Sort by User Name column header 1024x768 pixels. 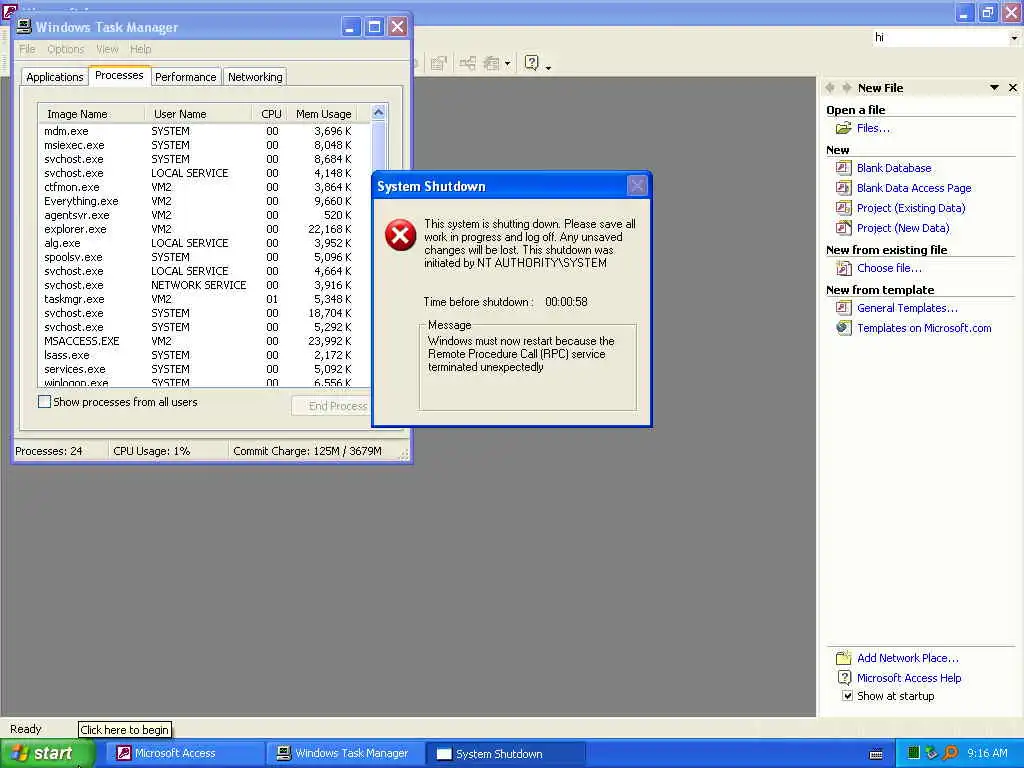point(199,114)
